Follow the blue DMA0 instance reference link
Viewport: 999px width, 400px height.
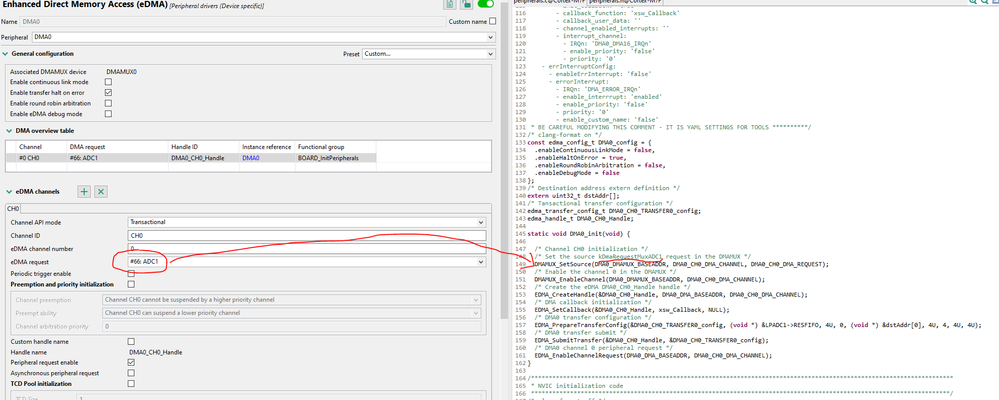251,157
